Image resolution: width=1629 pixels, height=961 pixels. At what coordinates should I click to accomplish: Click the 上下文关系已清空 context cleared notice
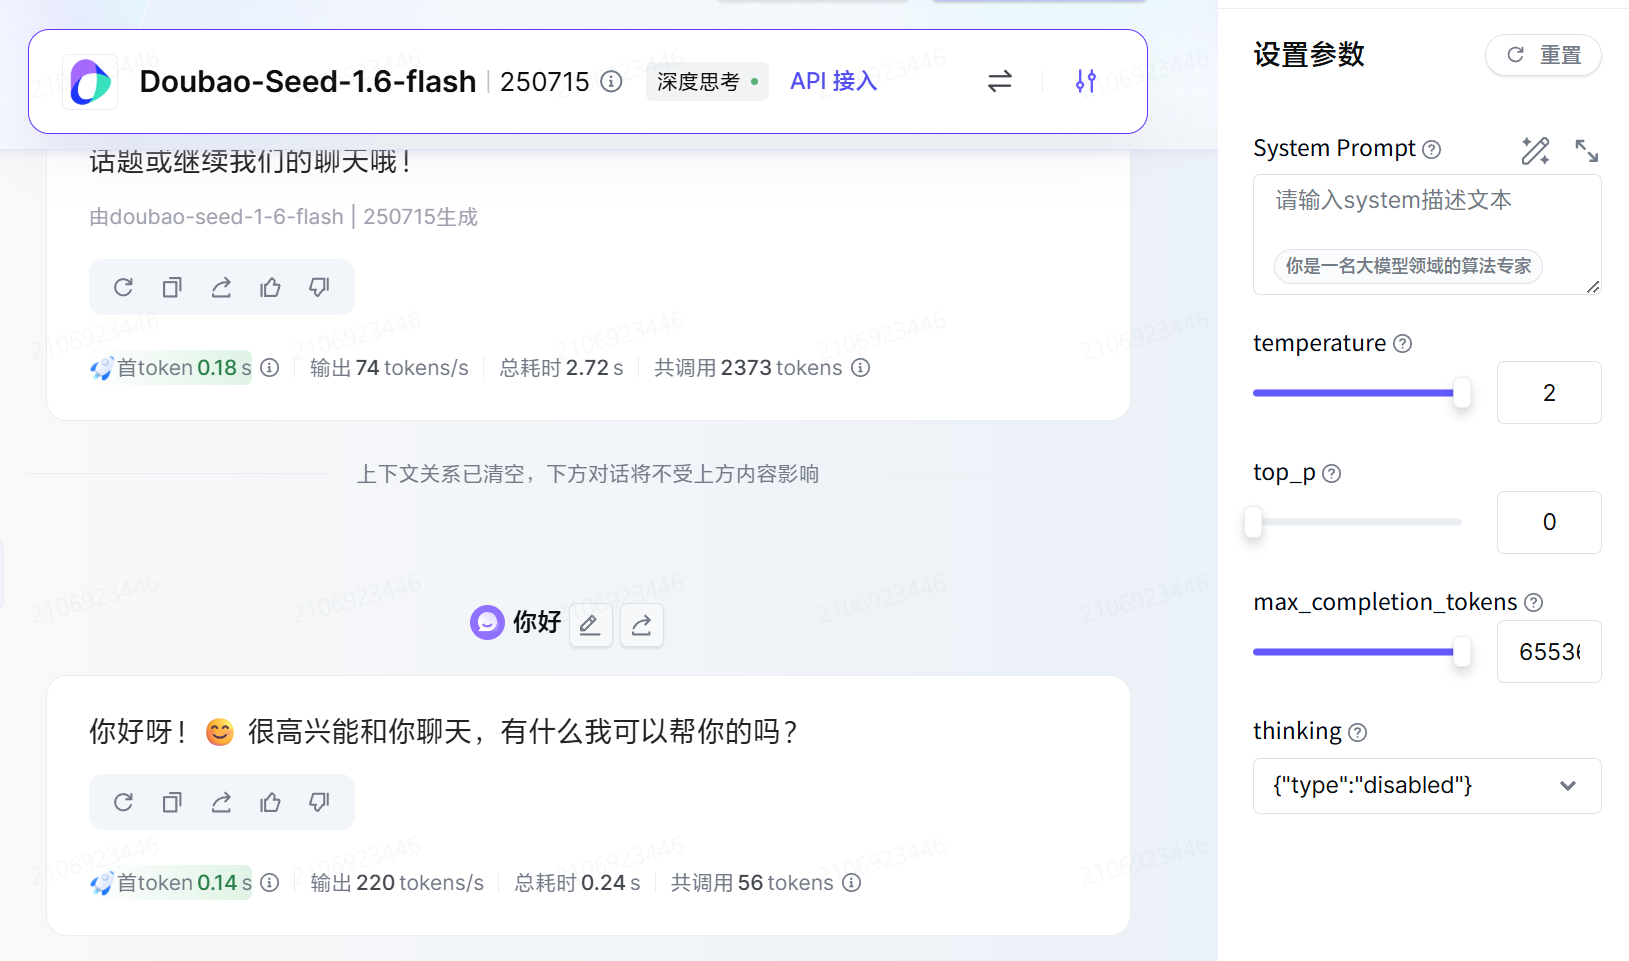click(x=588, y=474)
